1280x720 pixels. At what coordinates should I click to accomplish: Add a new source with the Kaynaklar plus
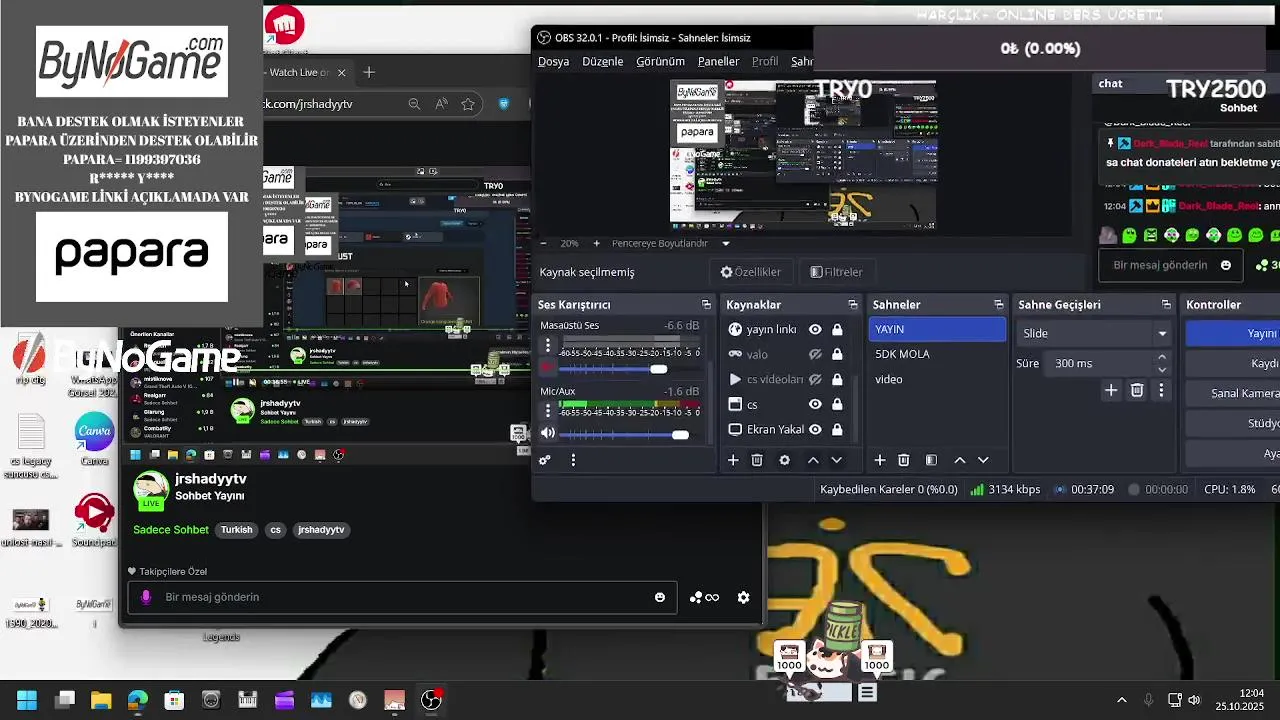click(733, 460)
